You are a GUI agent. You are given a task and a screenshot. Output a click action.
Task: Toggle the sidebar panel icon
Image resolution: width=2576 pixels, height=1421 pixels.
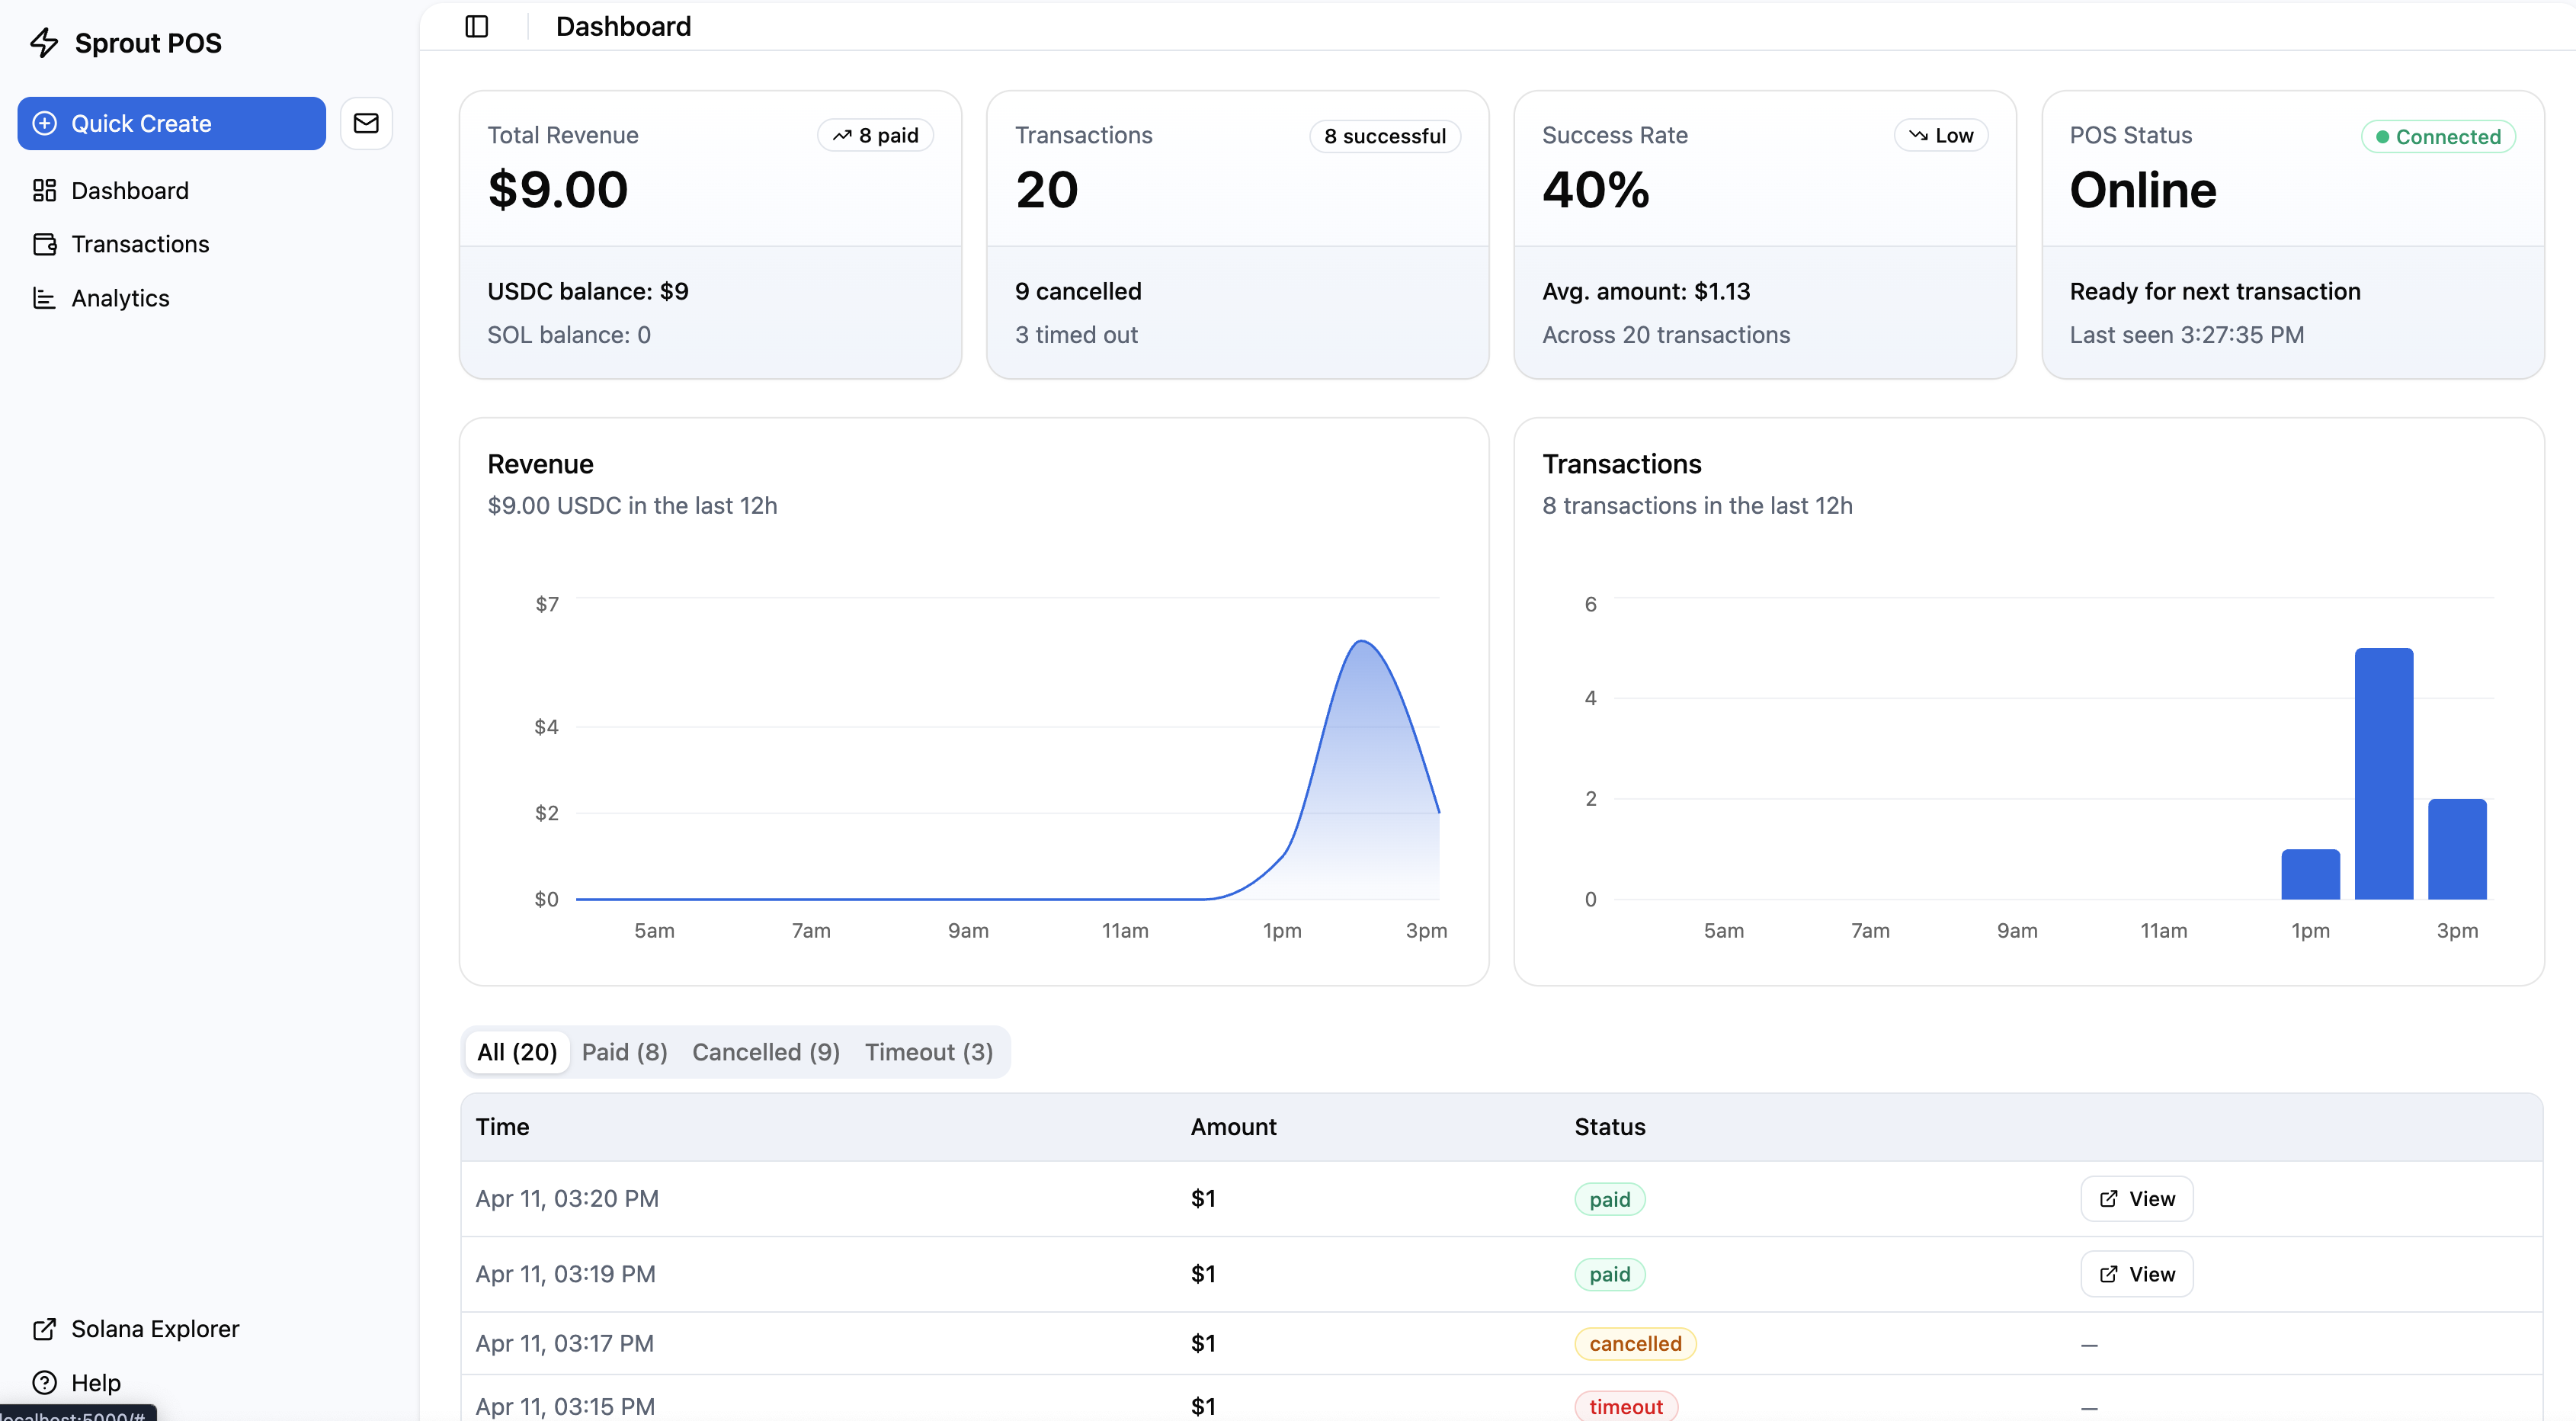click(x=477, y=26)
